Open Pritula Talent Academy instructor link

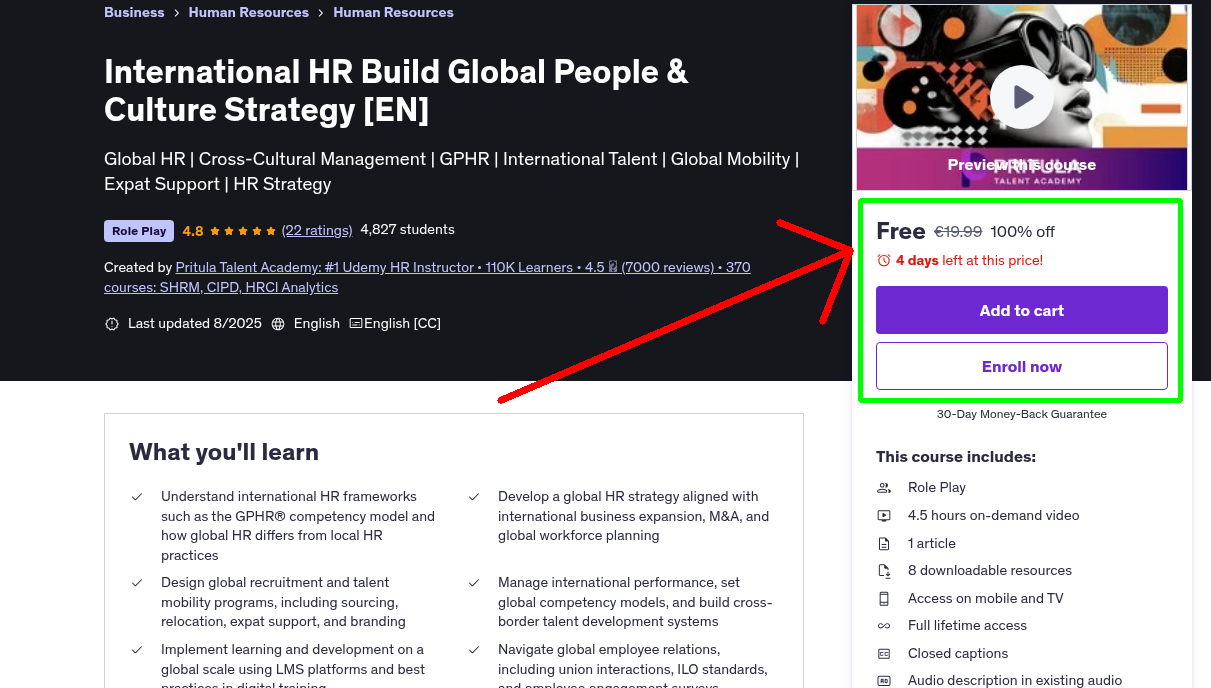point(427,277)
